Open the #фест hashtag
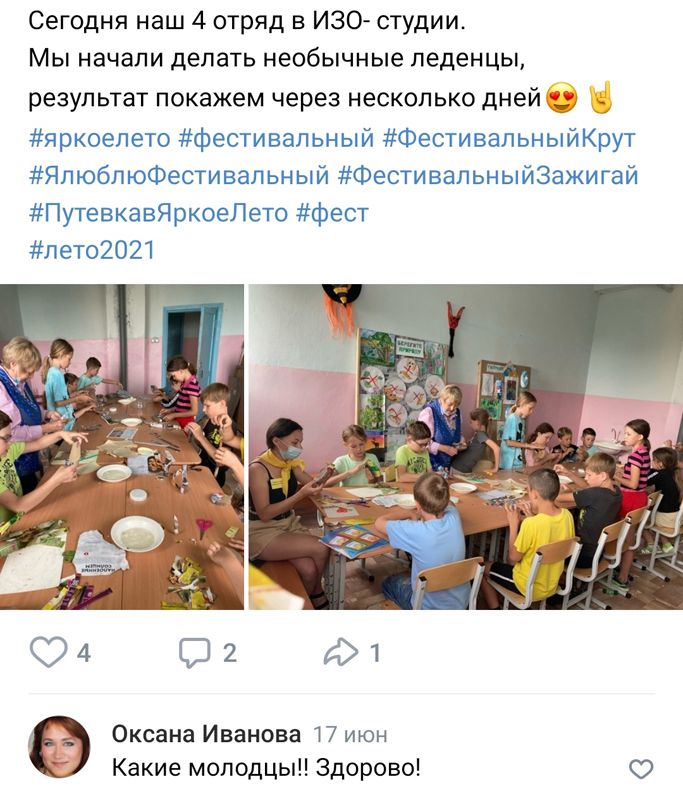The image size is (683, 796). 332,213
